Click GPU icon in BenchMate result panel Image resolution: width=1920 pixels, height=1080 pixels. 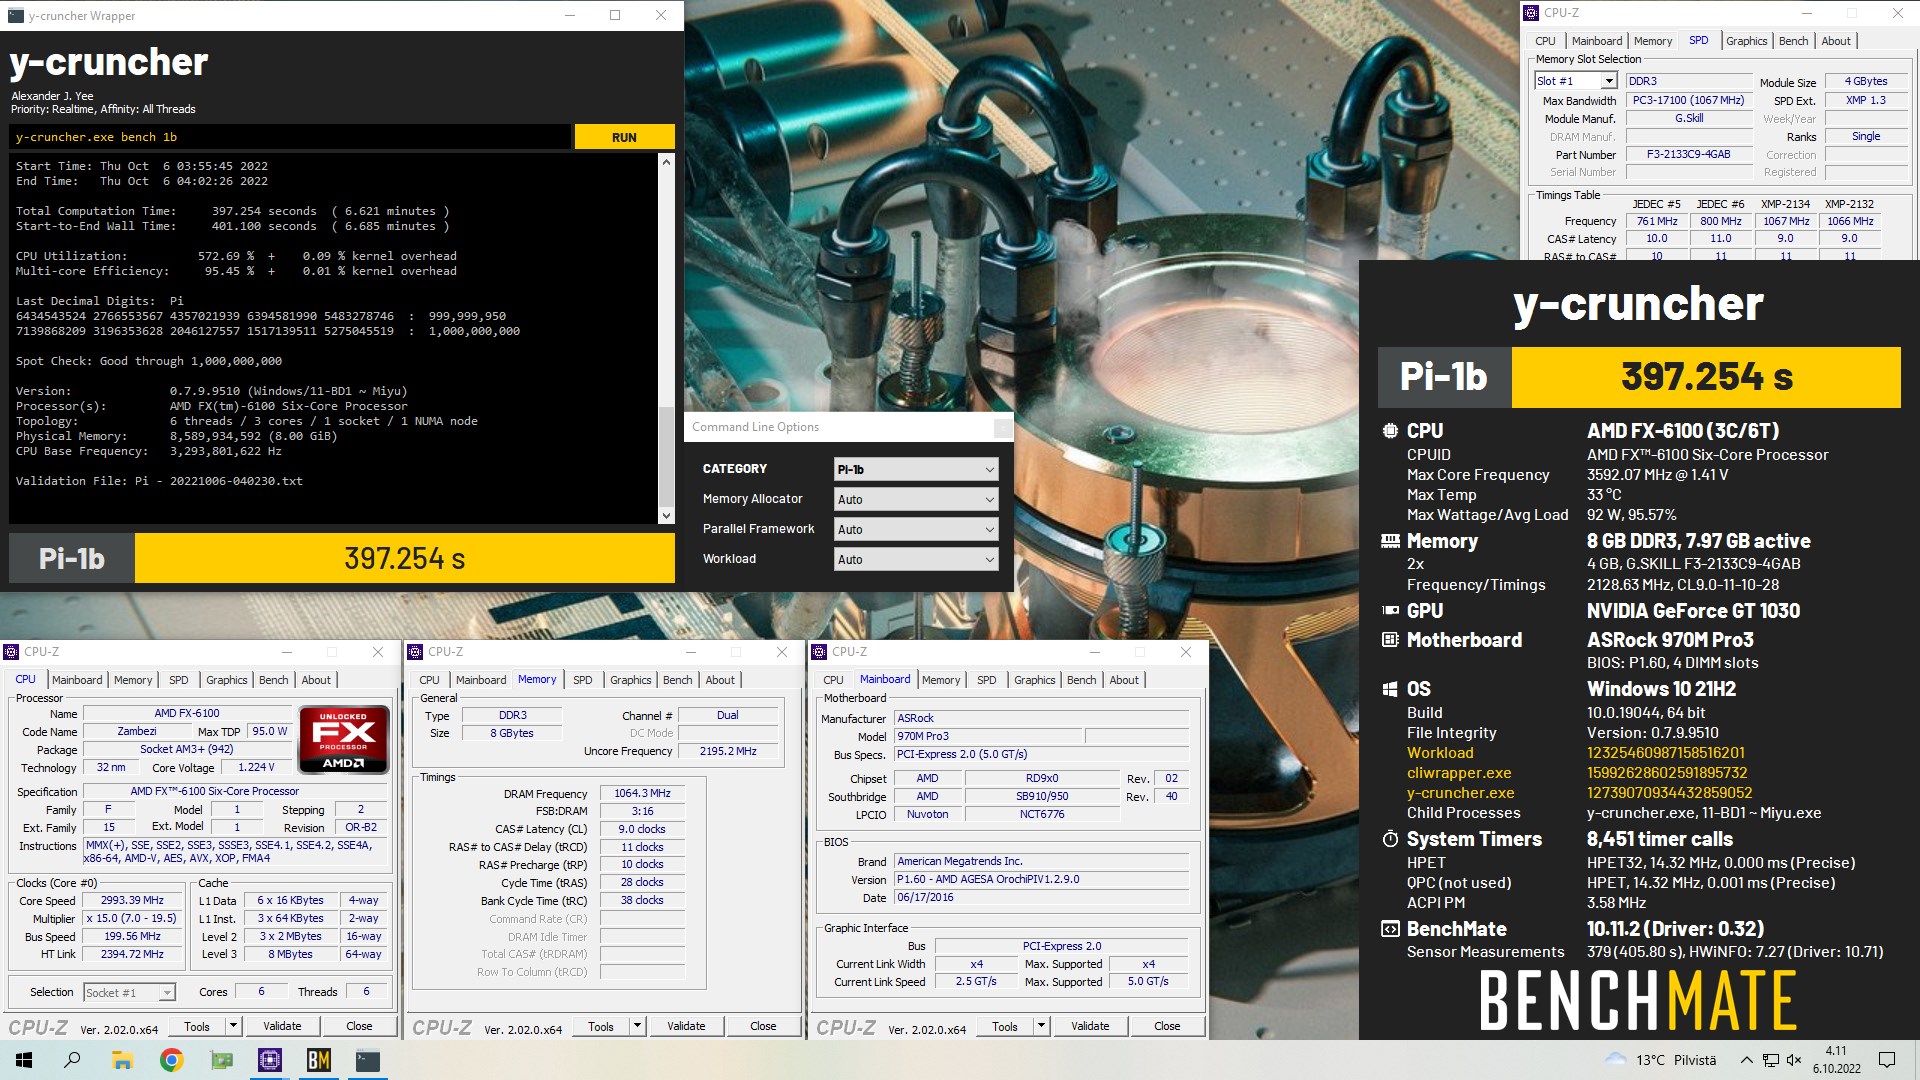click(1390, 610)
